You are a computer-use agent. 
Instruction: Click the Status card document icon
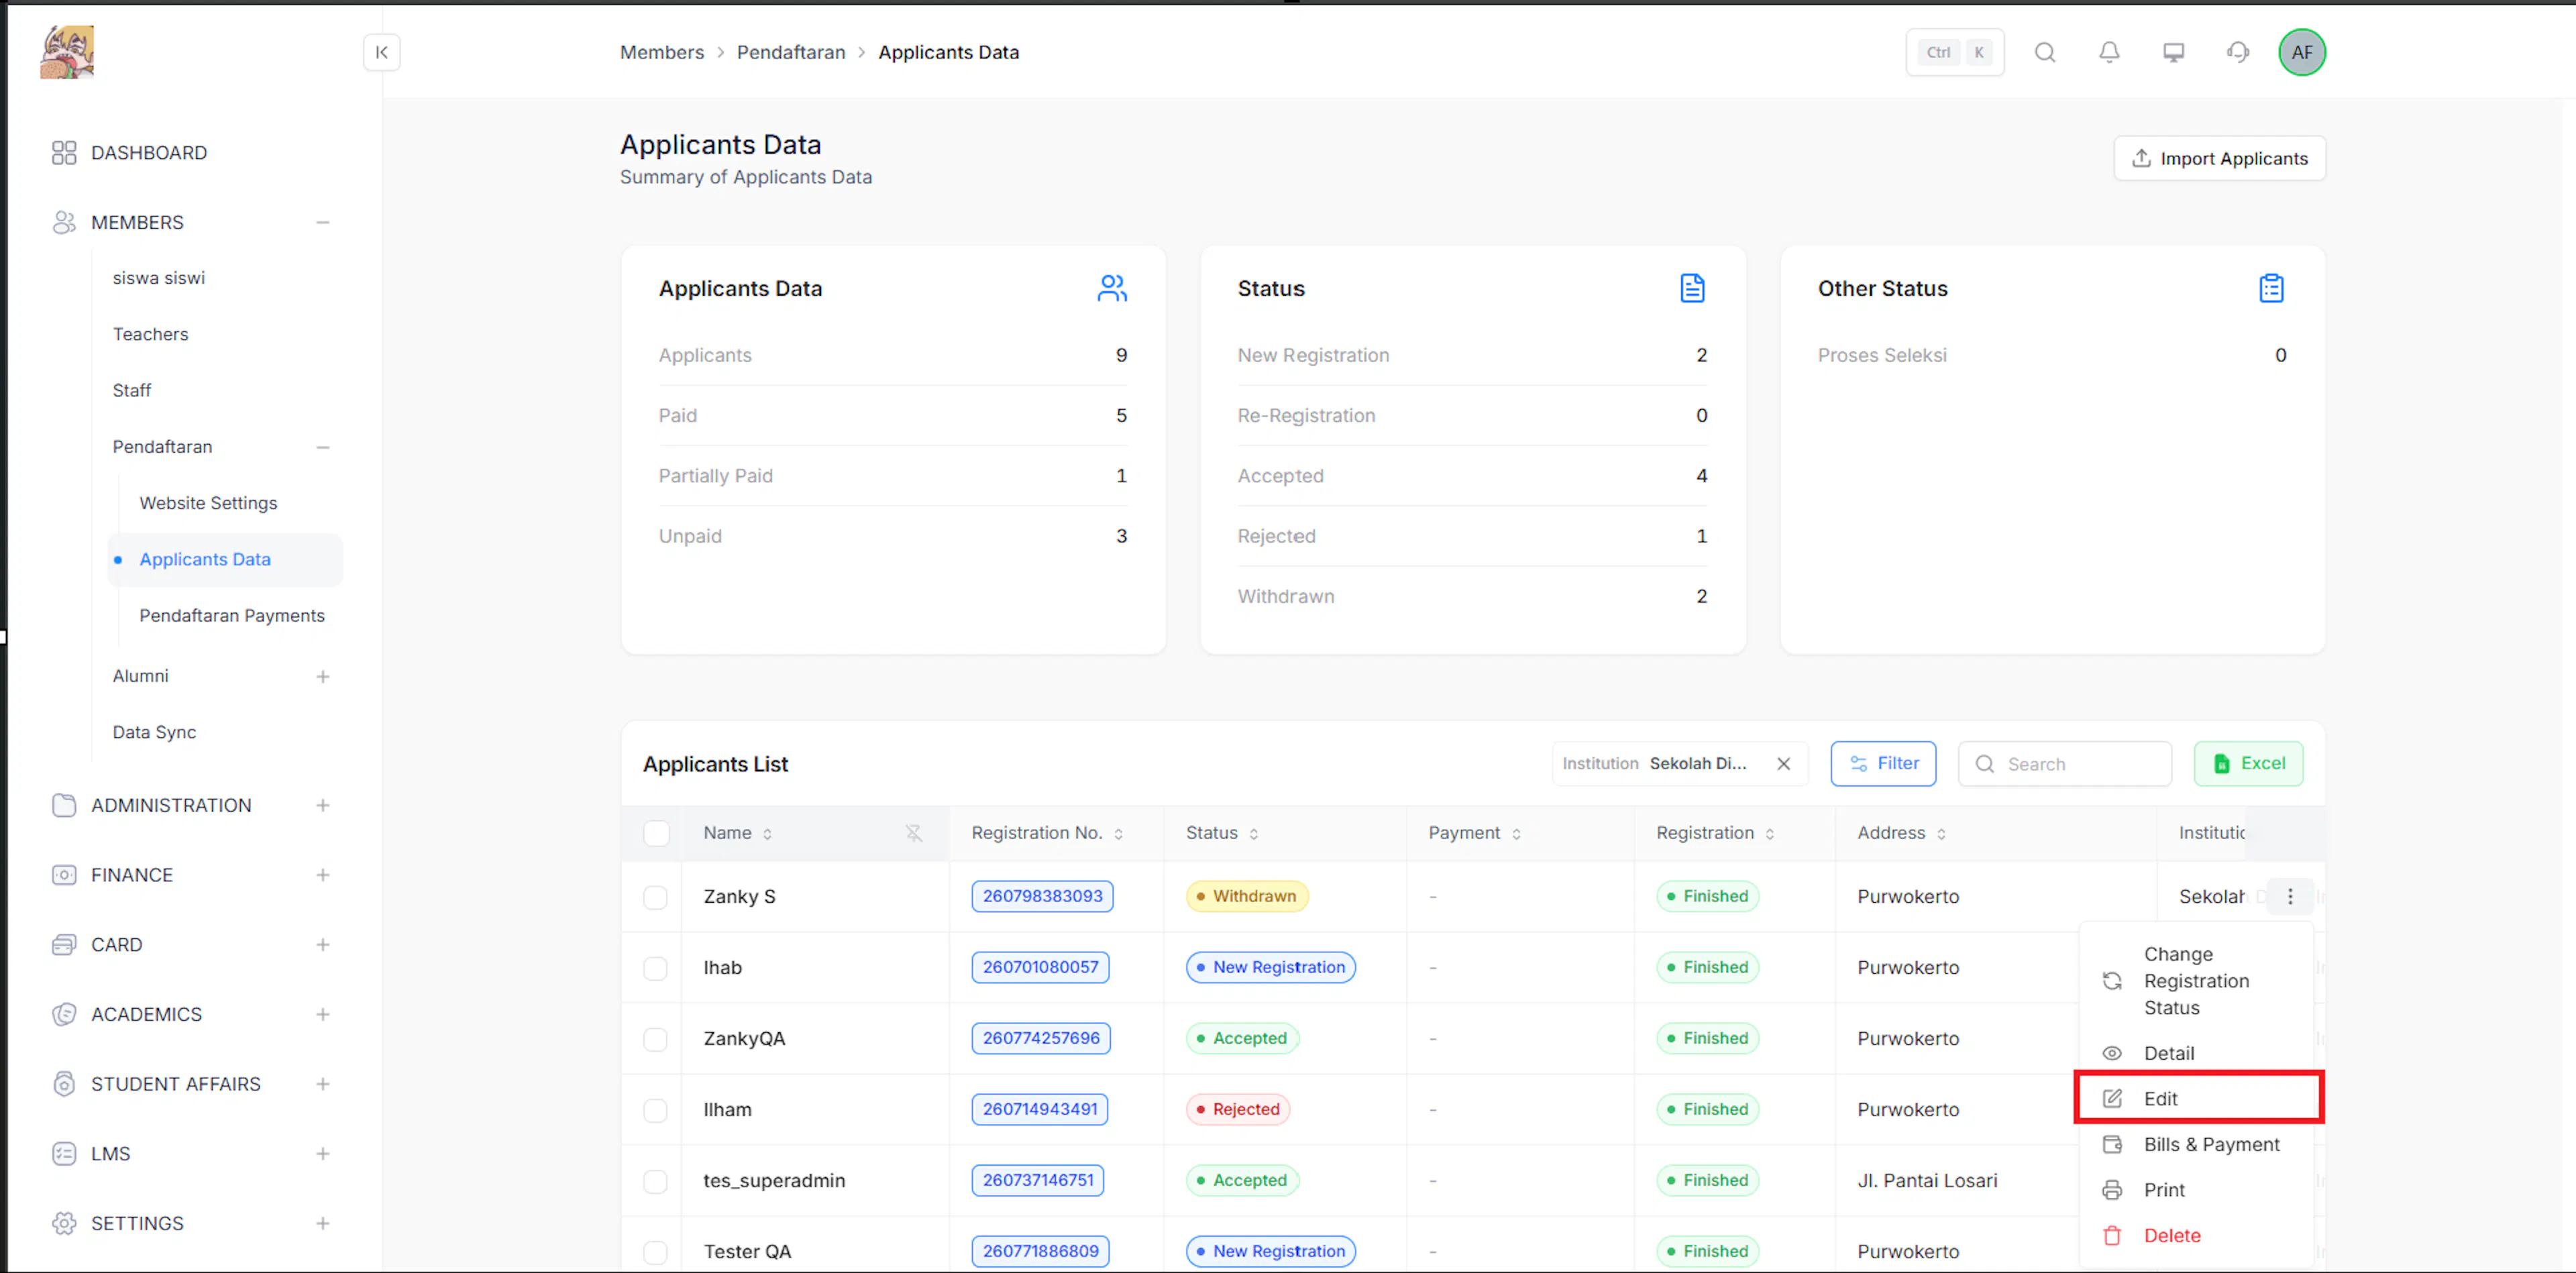point(1692,288)
